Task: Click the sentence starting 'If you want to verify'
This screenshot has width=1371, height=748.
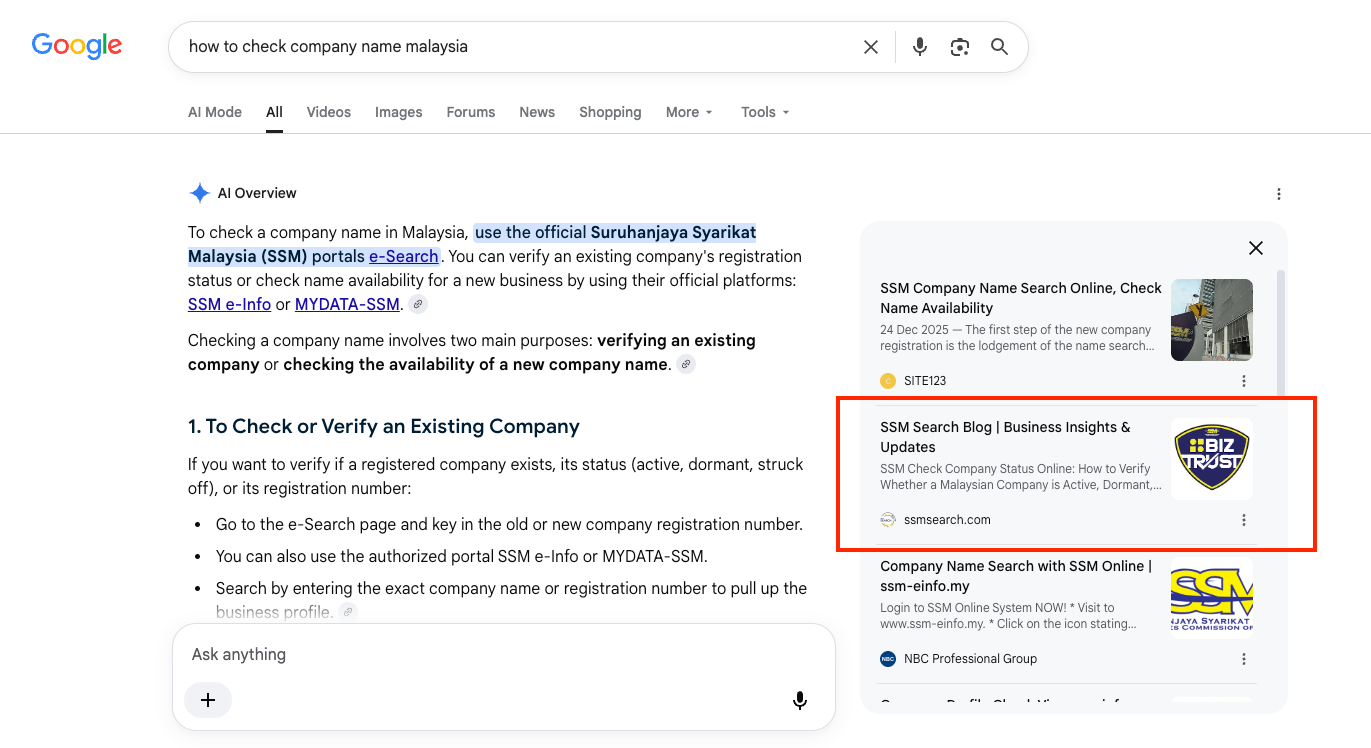Action: click(496, 476)
